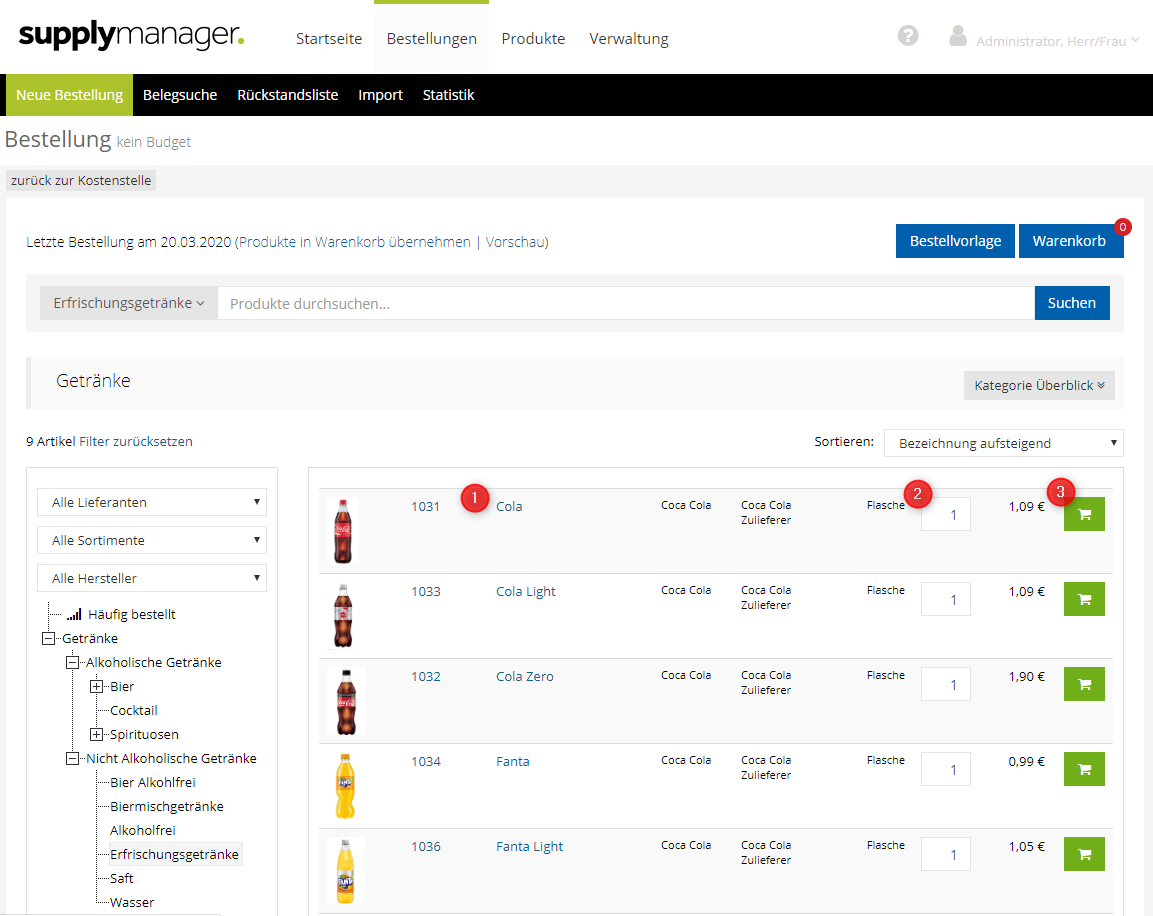Click the Filter zurücksetzen link
The width and height of the screenshot is (1153, 916).
pyautogui.click(x=136, y=441)
